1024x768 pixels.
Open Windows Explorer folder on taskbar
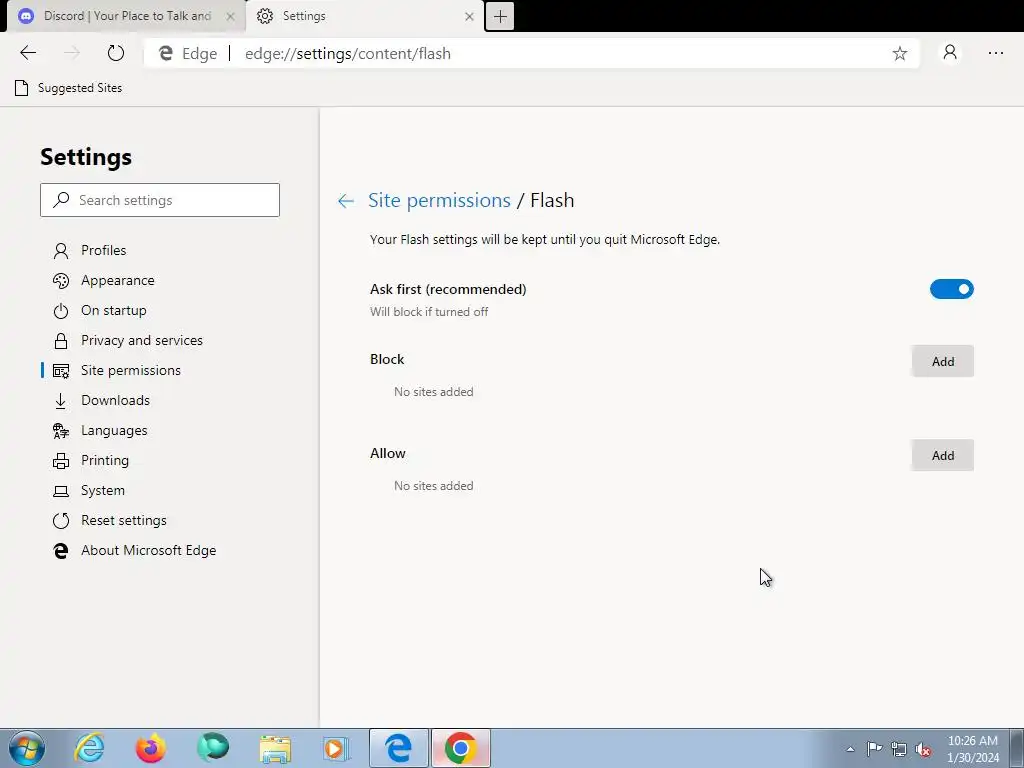(x=275, y=748)
